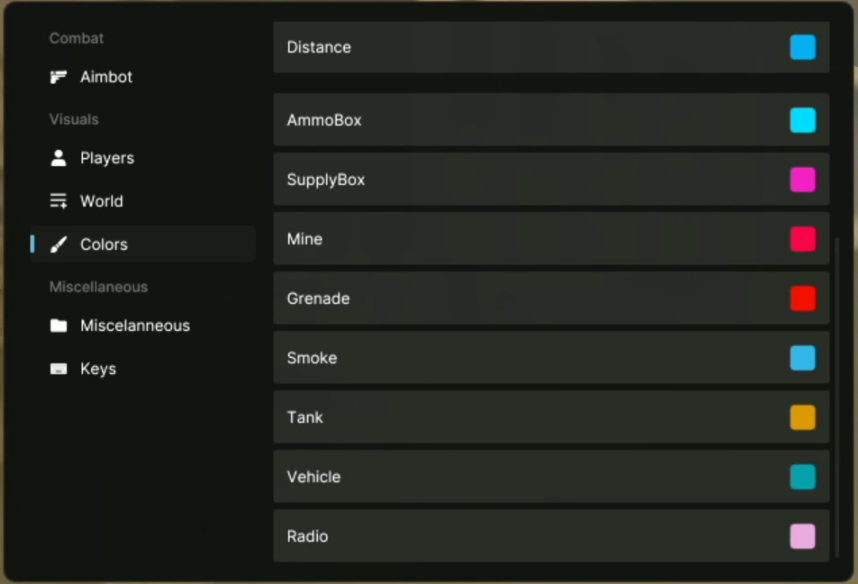This screenshot has height=584, width=858.
Task: Select the Tank orange color swatch
Action: [802, 418]
